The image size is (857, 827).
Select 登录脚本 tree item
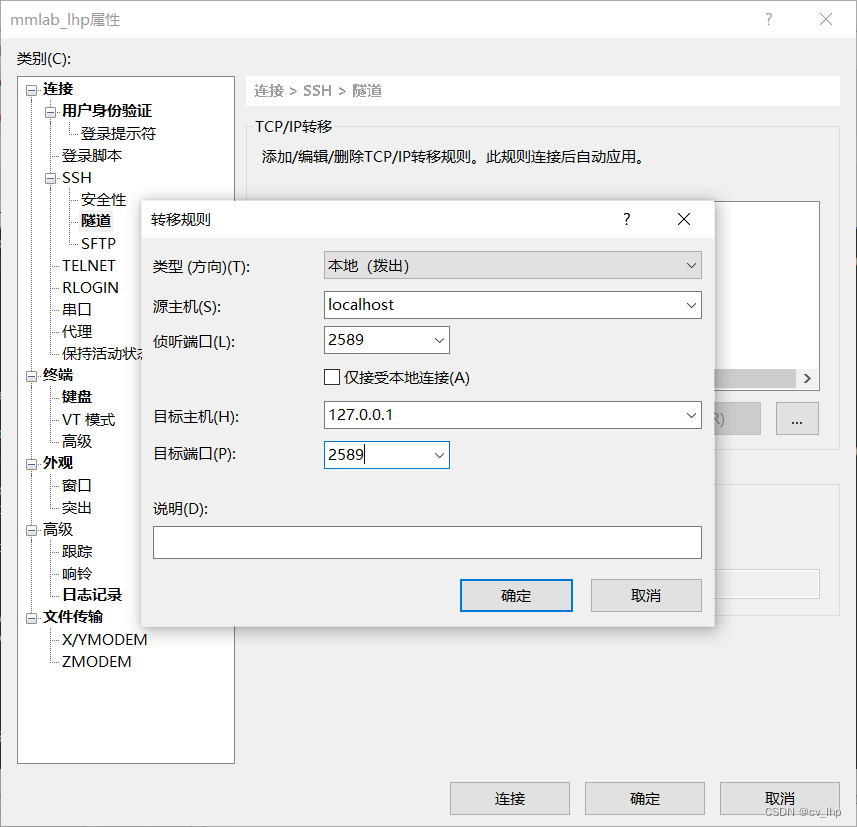tap(92, 155)
